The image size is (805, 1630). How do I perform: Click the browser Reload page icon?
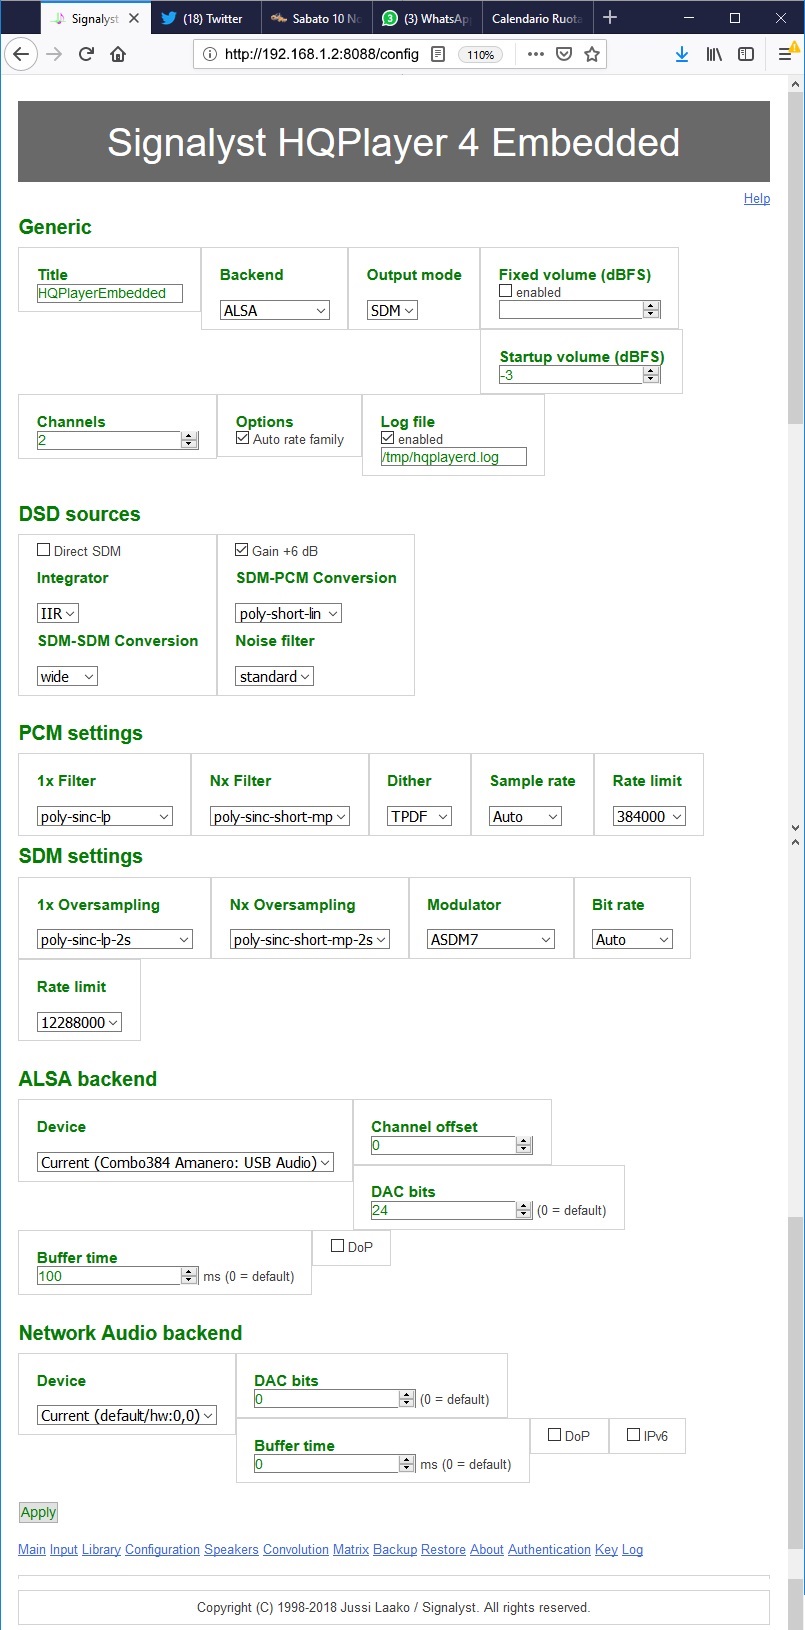(x=86, y=54)
